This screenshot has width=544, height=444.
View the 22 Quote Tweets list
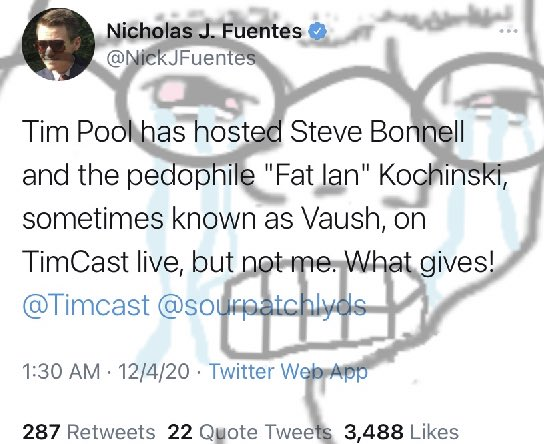[x=249, y=432]
